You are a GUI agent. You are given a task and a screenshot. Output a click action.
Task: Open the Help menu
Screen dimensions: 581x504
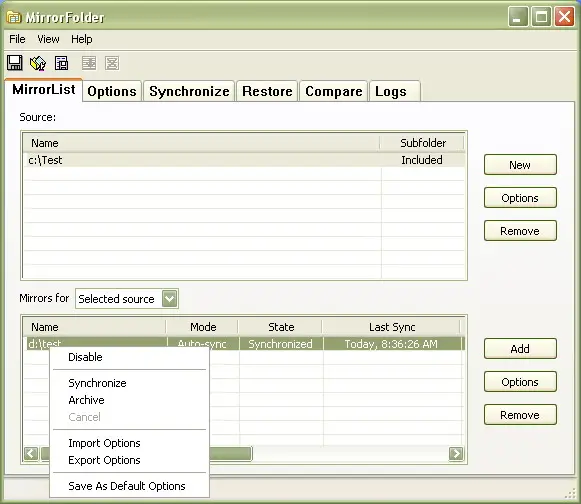pyautogui.click(x=82, y=39)
